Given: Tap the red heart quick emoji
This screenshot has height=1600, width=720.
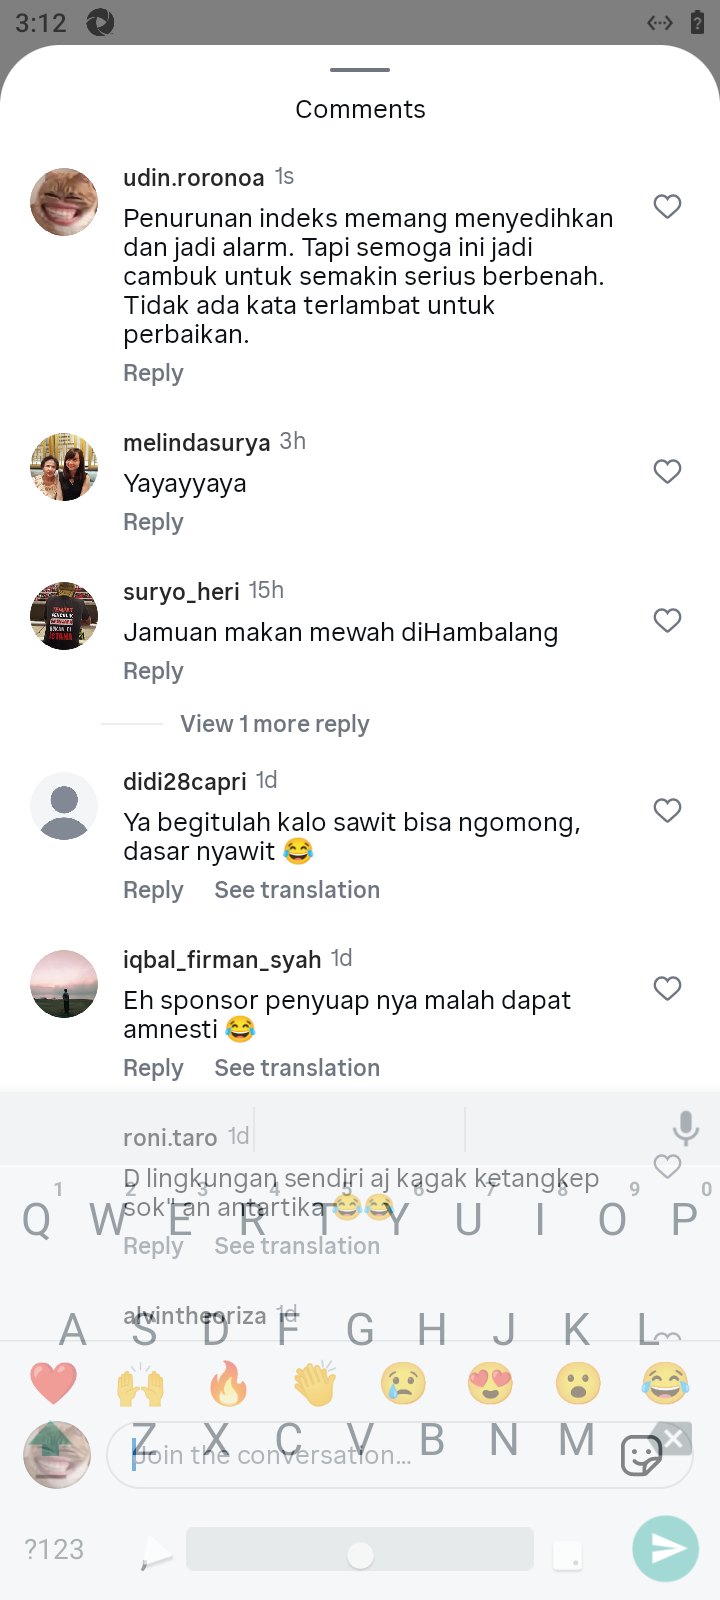Looking at the screenshot, I should [54, 1384].
